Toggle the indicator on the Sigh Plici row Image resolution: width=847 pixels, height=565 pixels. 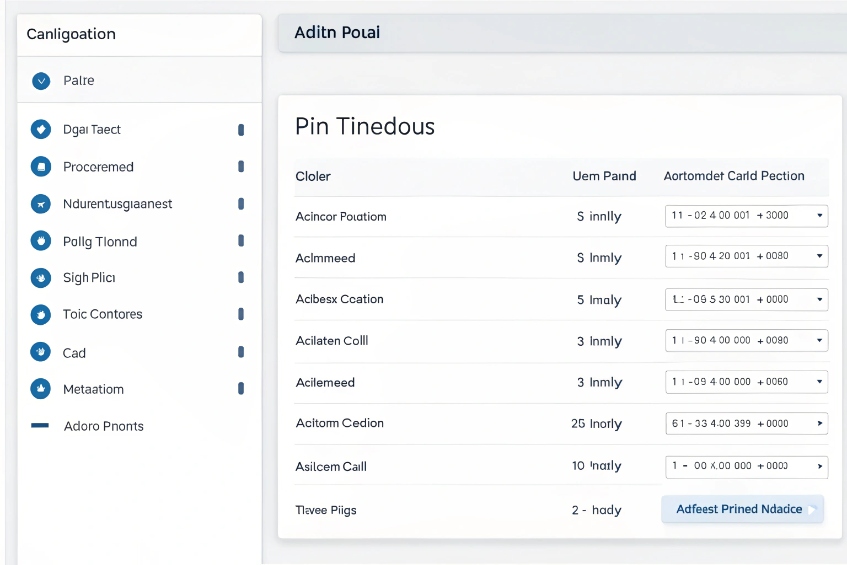point(241,277)
